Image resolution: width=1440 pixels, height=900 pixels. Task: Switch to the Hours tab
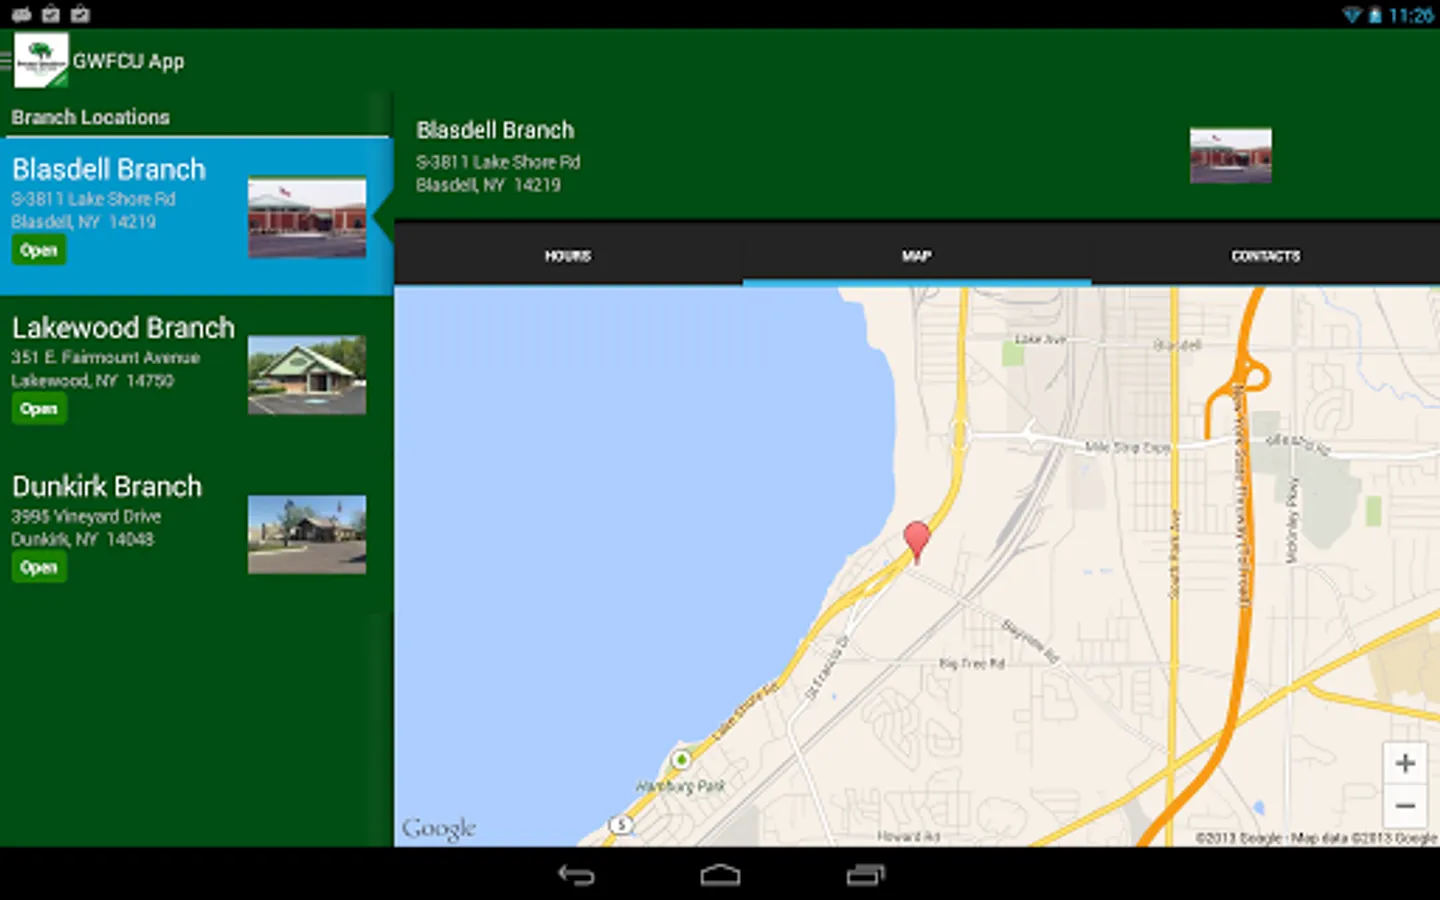point(568,256)
